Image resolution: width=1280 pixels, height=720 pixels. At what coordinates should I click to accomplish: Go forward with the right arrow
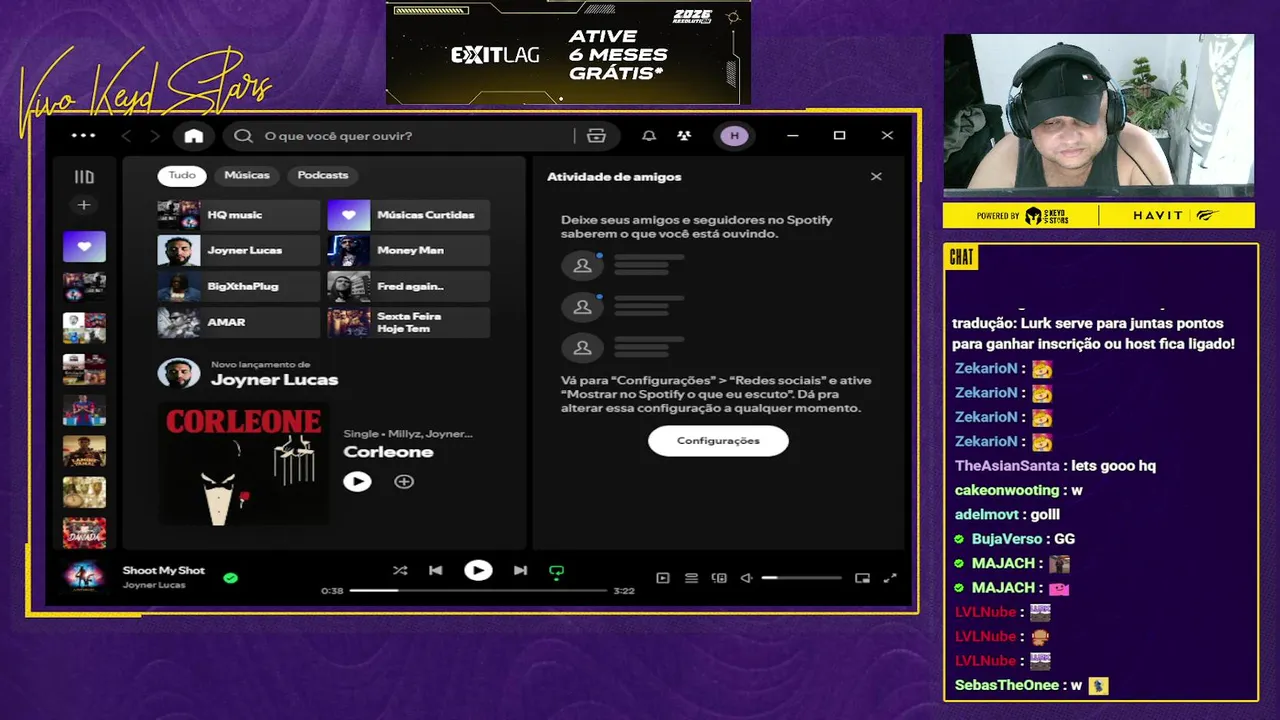coord(154,136)
